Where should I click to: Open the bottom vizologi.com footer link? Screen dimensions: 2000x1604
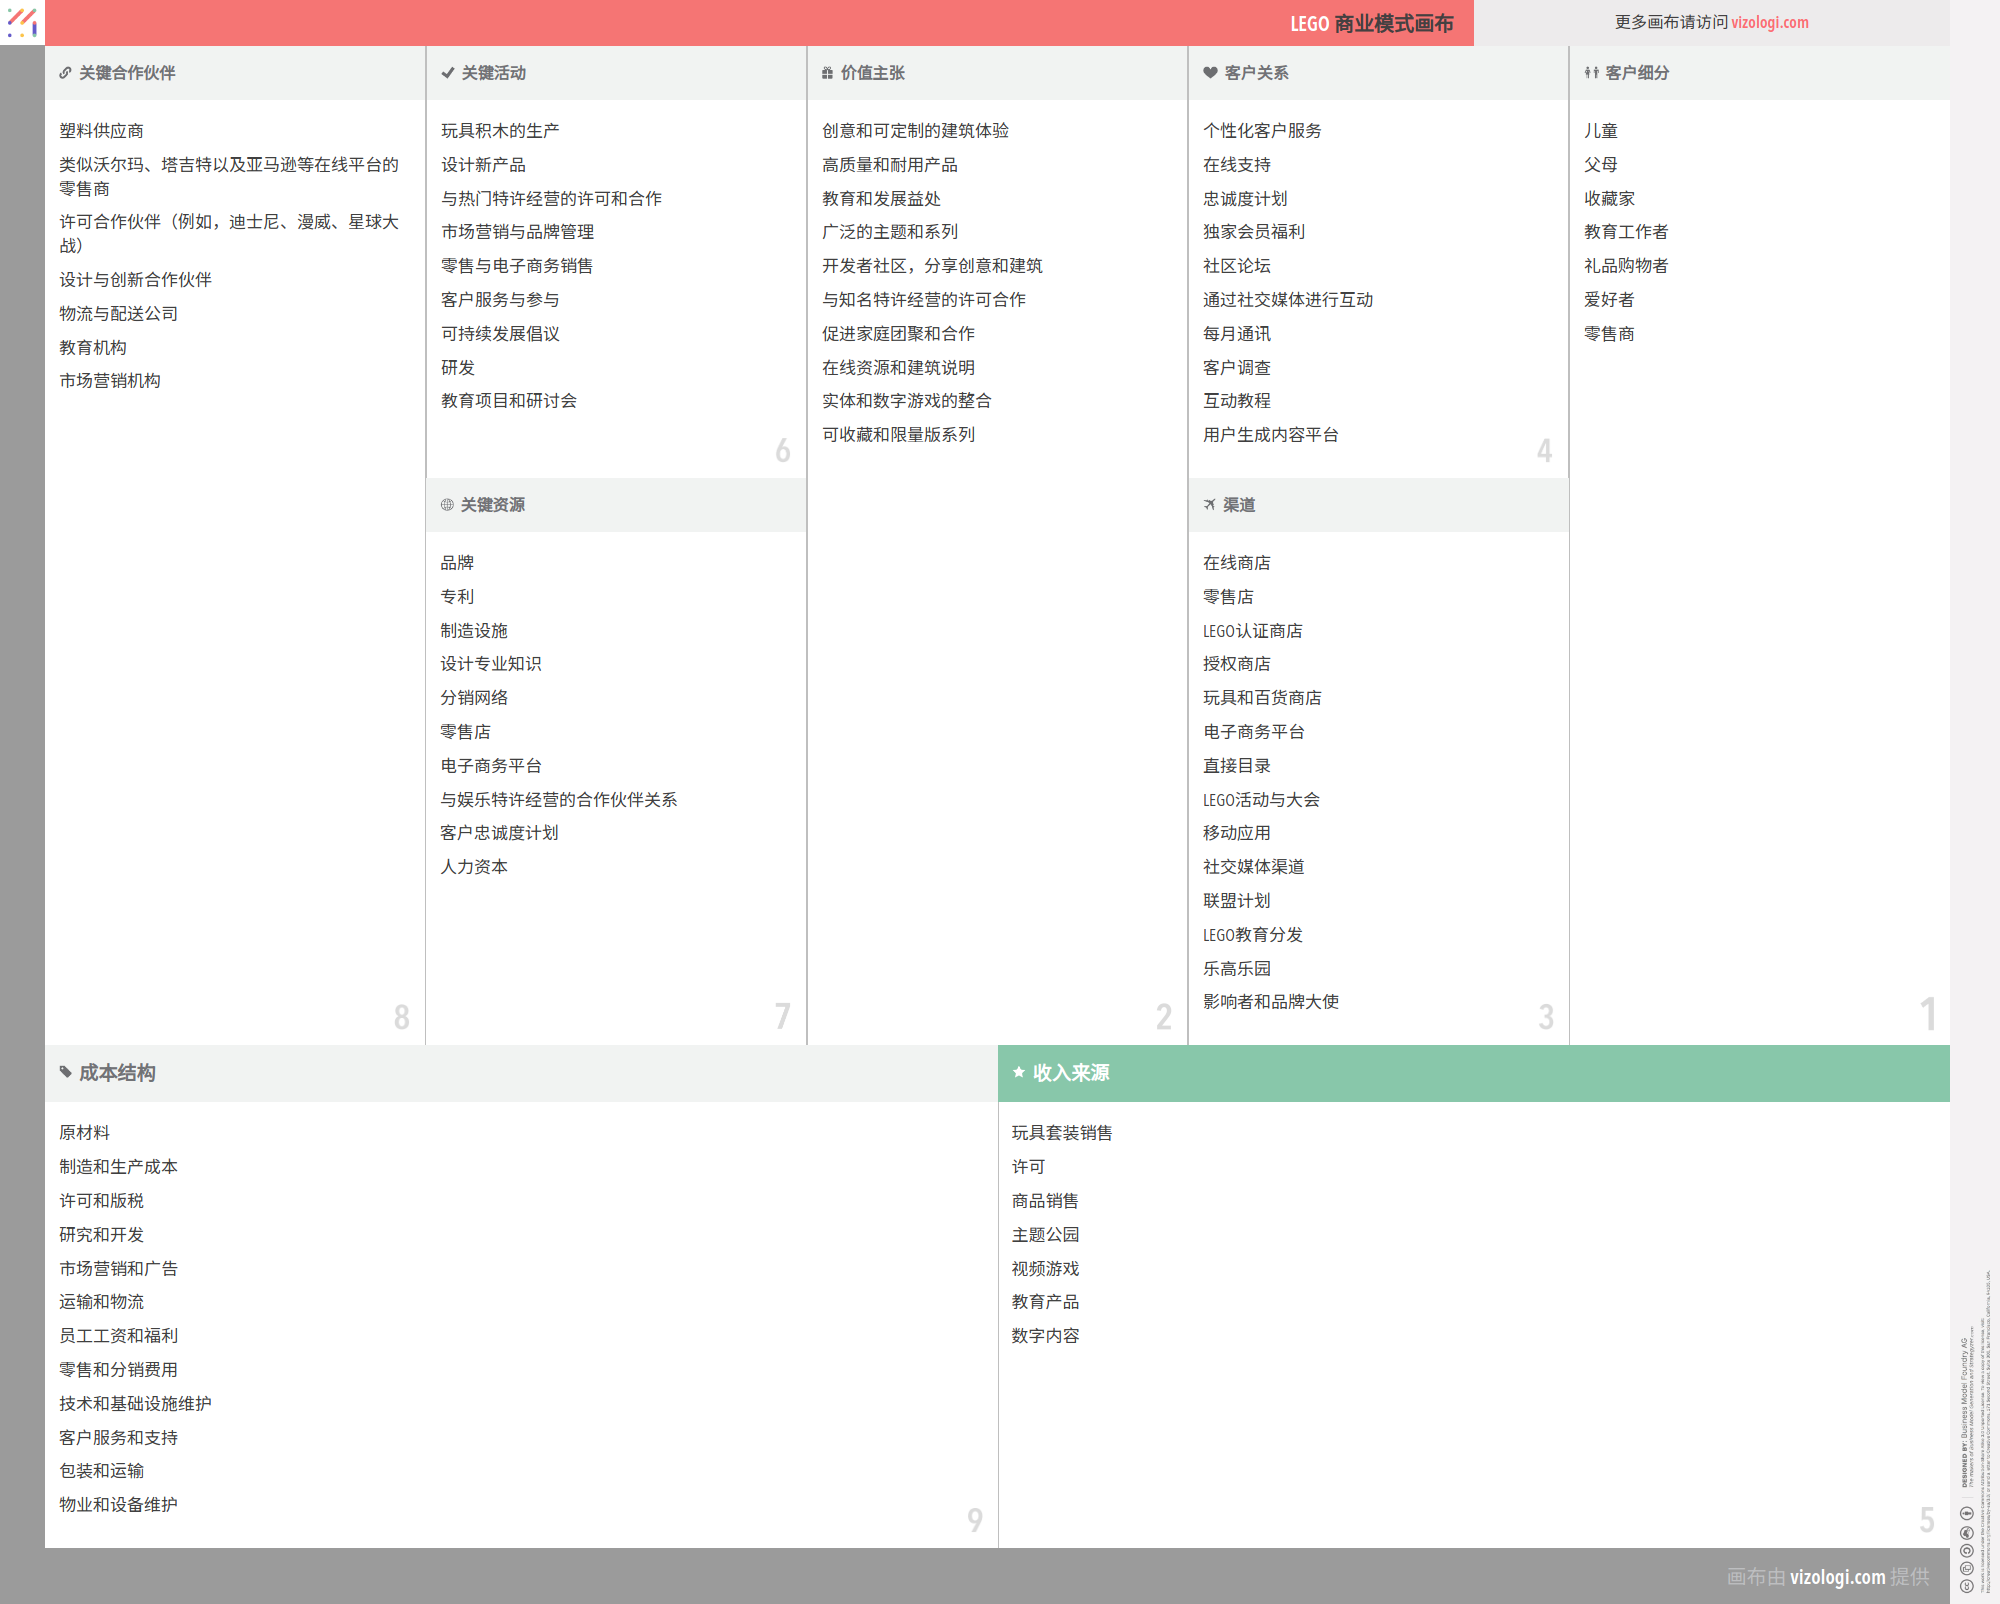[x=1837, y=1577]
